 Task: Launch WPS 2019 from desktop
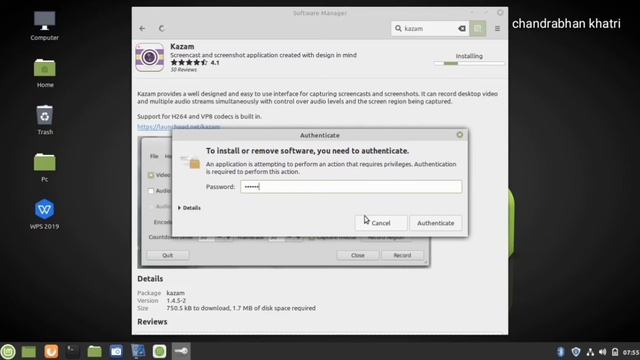(x=44, y=214)
